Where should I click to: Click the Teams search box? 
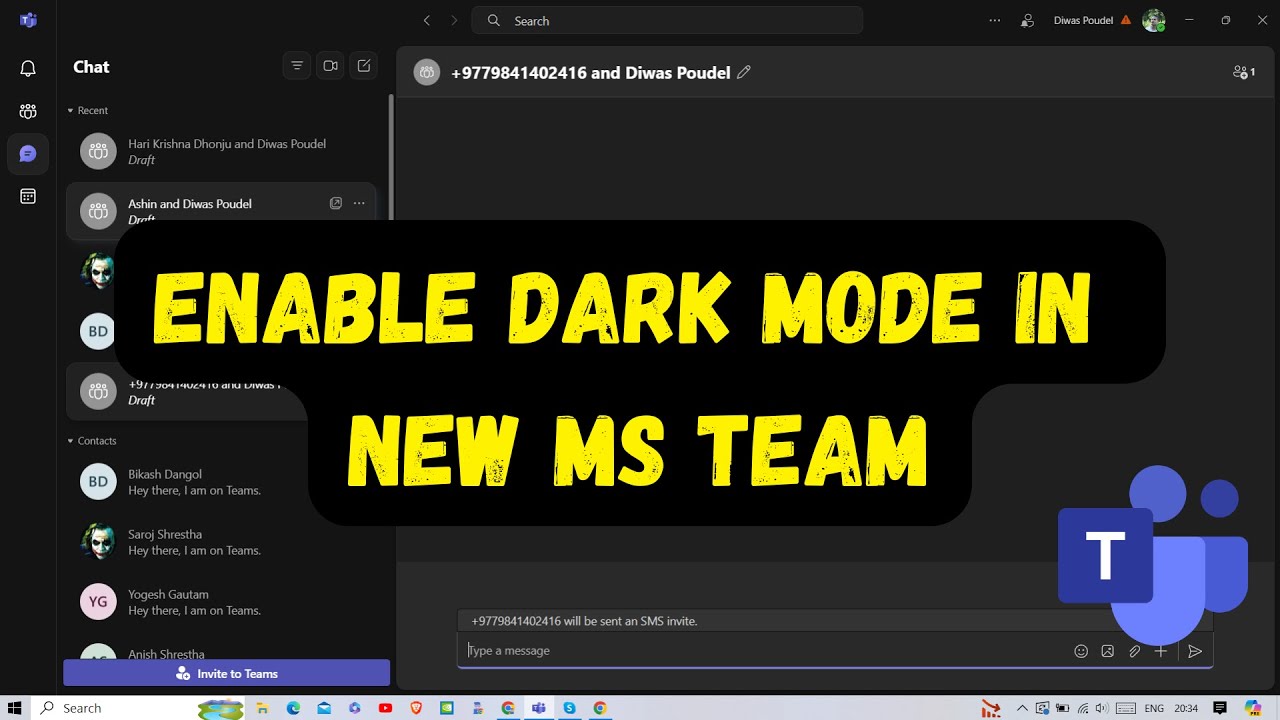click(x=667, y=20)
